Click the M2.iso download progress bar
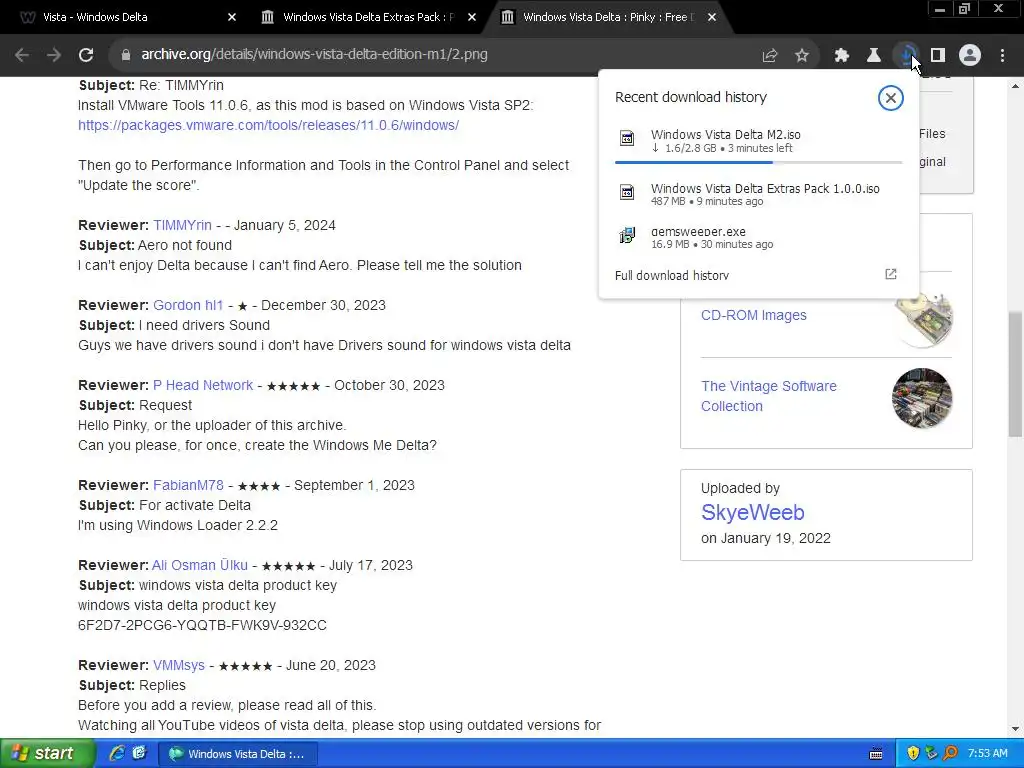Screen dimensions: 1024x768 [758, 162]
